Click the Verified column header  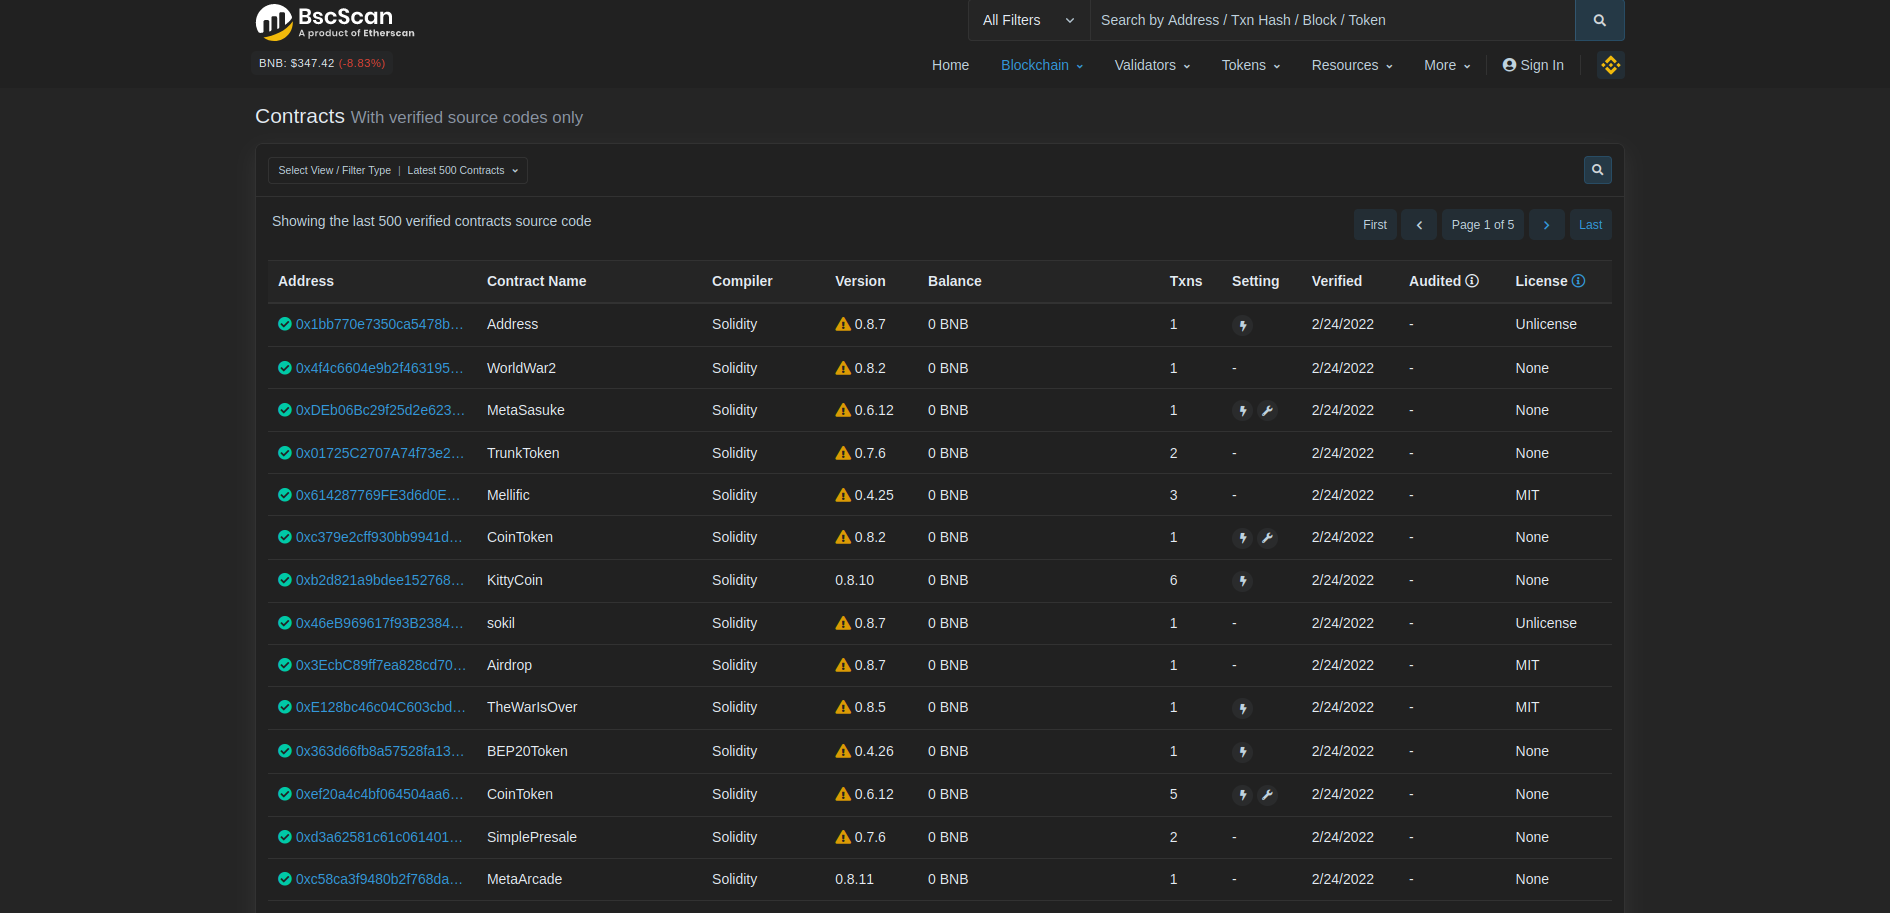click(x=1337, y=281)
